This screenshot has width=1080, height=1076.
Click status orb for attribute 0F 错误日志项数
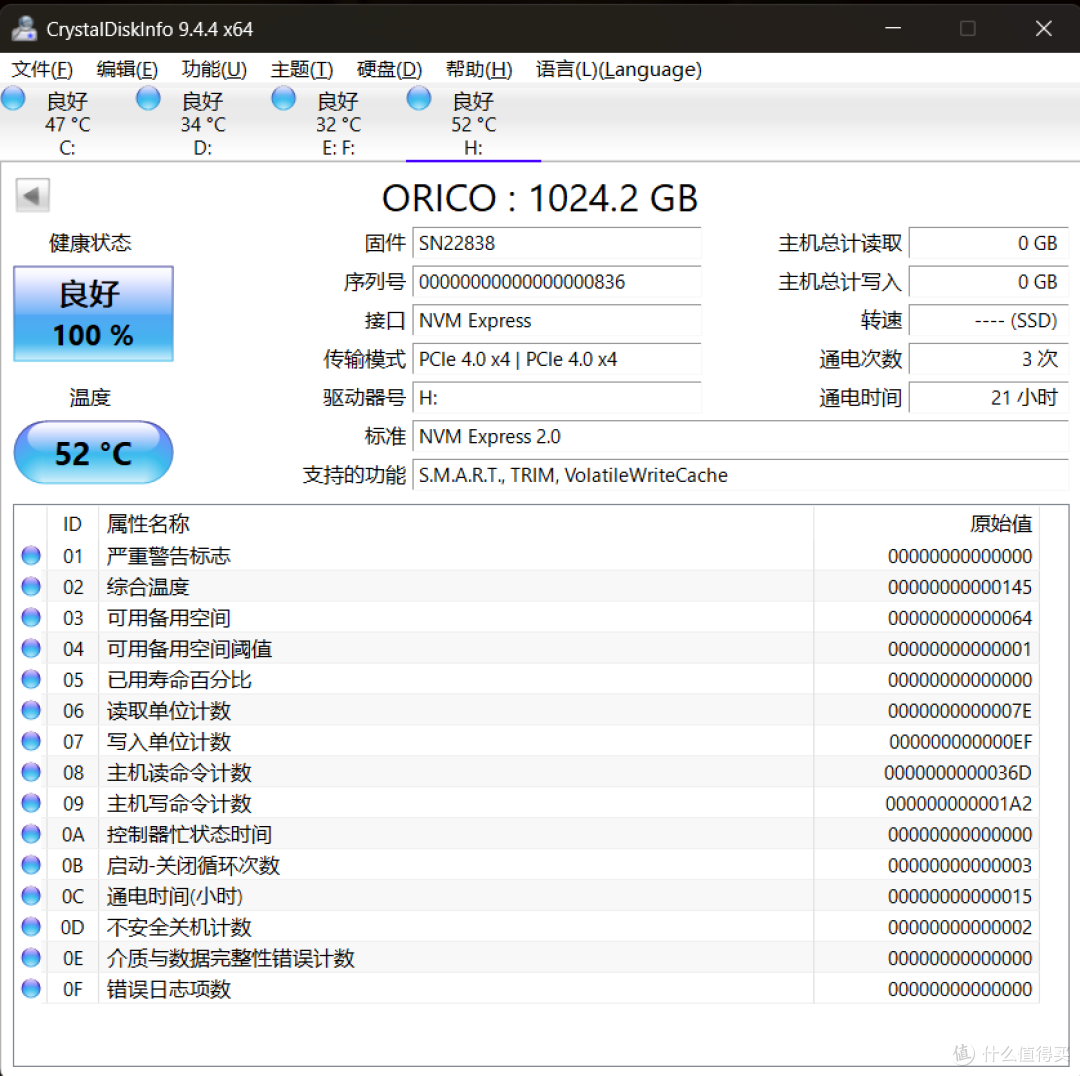click(x=31, y=989)
